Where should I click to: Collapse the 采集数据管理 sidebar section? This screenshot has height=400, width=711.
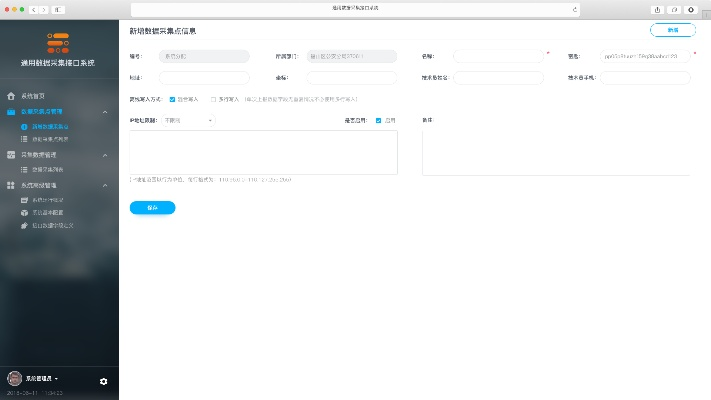[x=105, y=155]
